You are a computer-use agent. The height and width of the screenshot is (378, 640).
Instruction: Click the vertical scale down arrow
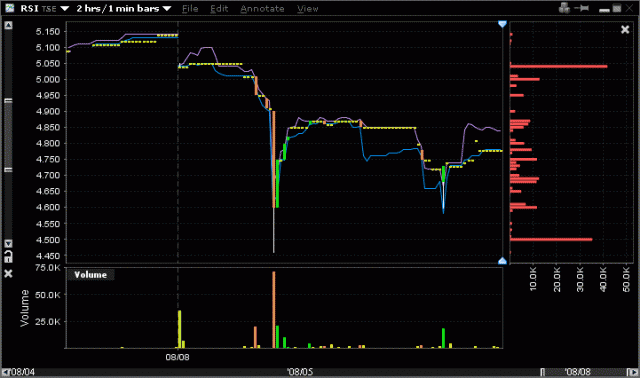point(8,244)
